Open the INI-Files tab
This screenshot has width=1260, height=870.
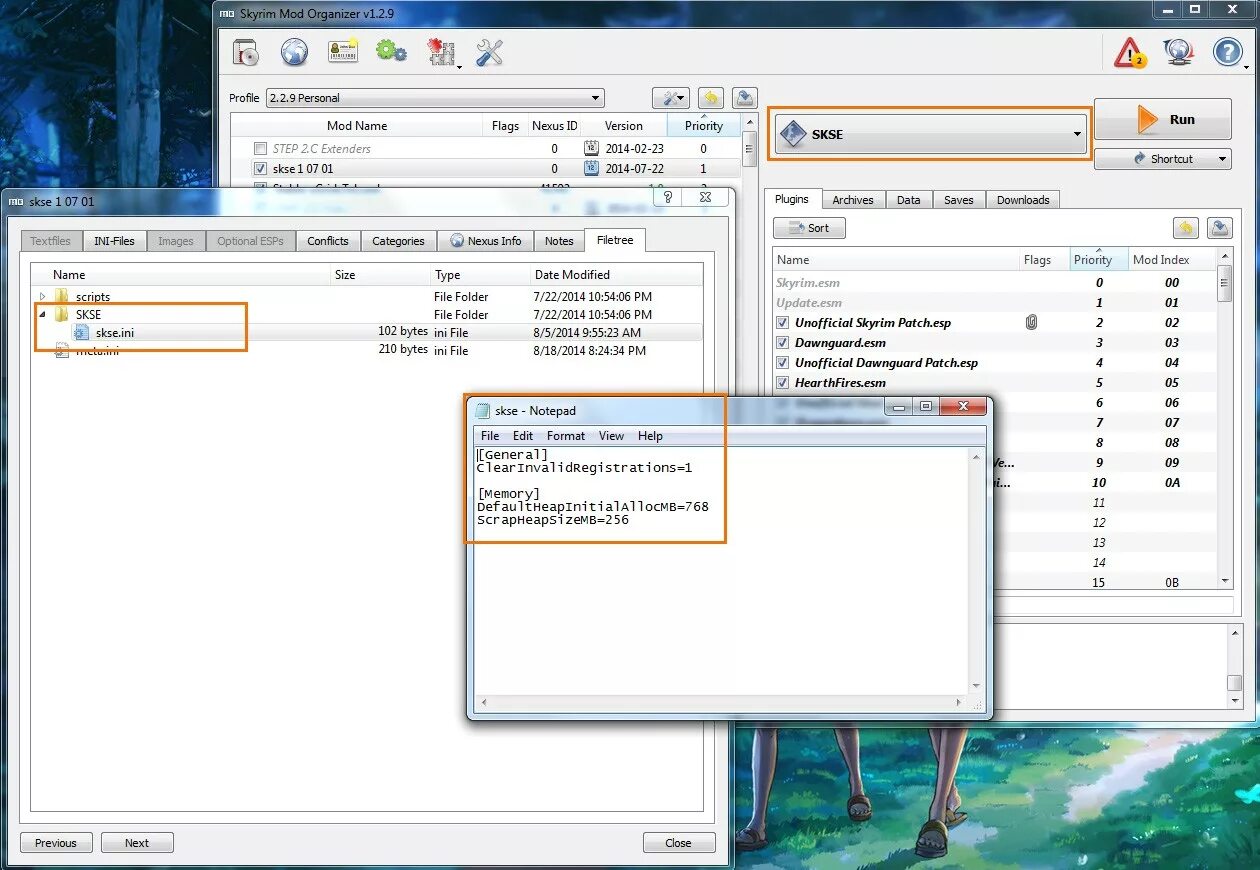click(114, 241)
